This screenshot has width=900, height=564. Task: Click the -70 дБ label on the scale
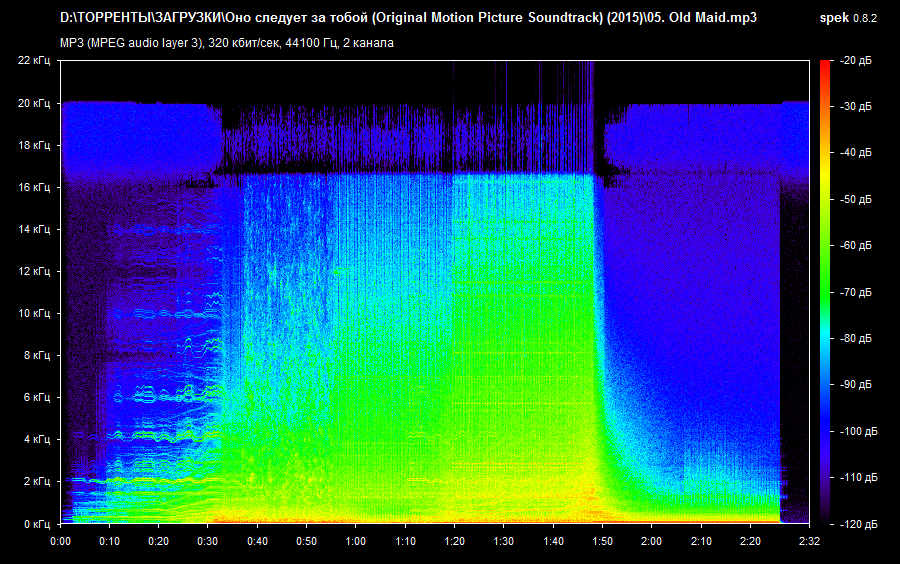tap(856, 293)
